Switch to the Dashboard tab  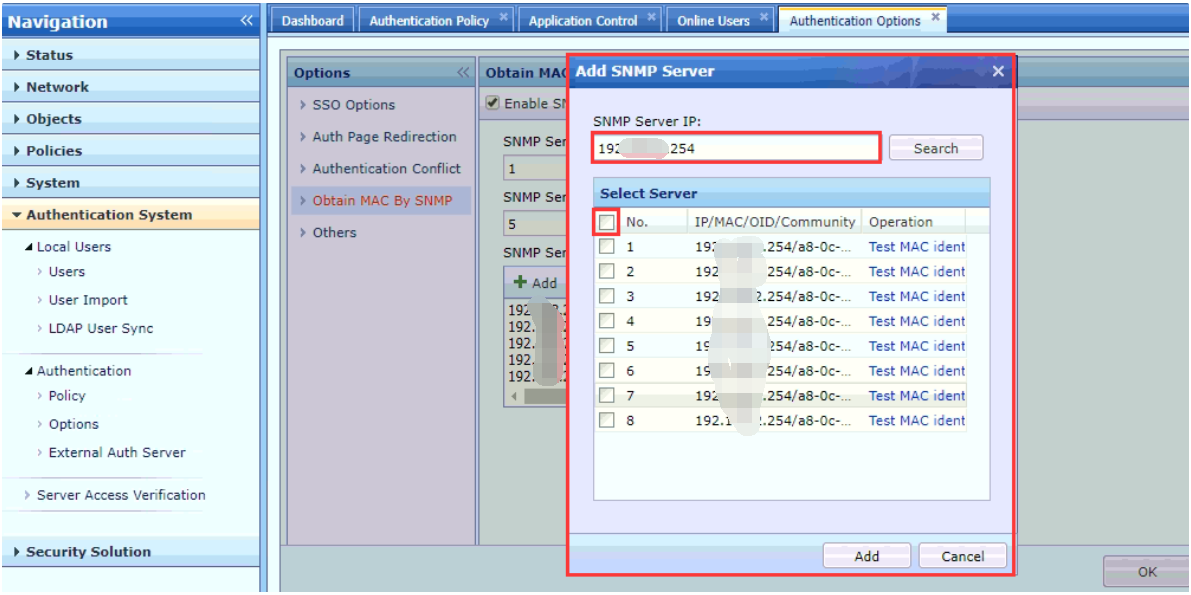click(x=312, y=21)
